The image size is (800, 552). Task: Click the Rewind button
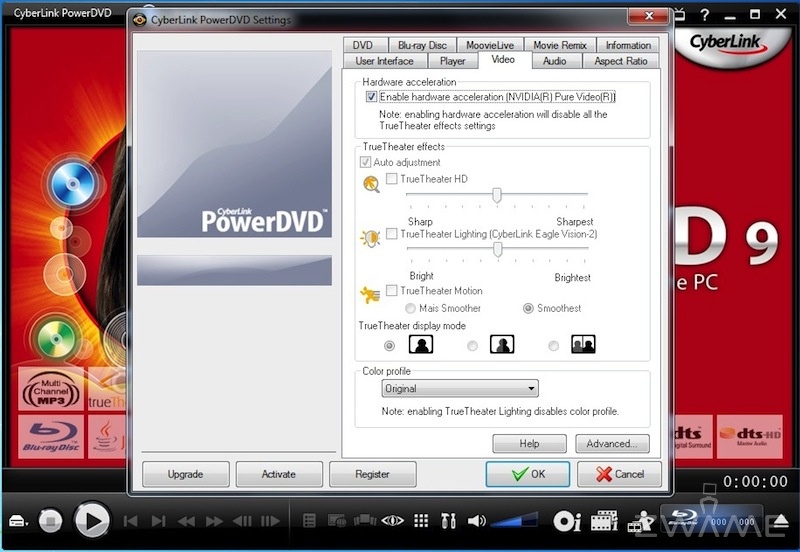186,521
